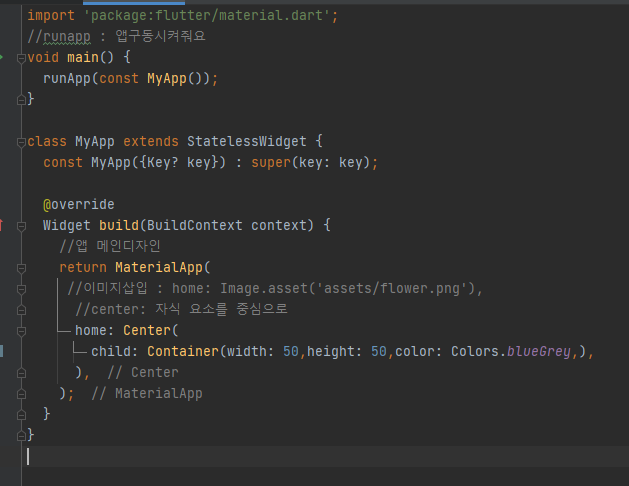
Task: Click const before the MyApp constructor
Action: pos(63,162)
